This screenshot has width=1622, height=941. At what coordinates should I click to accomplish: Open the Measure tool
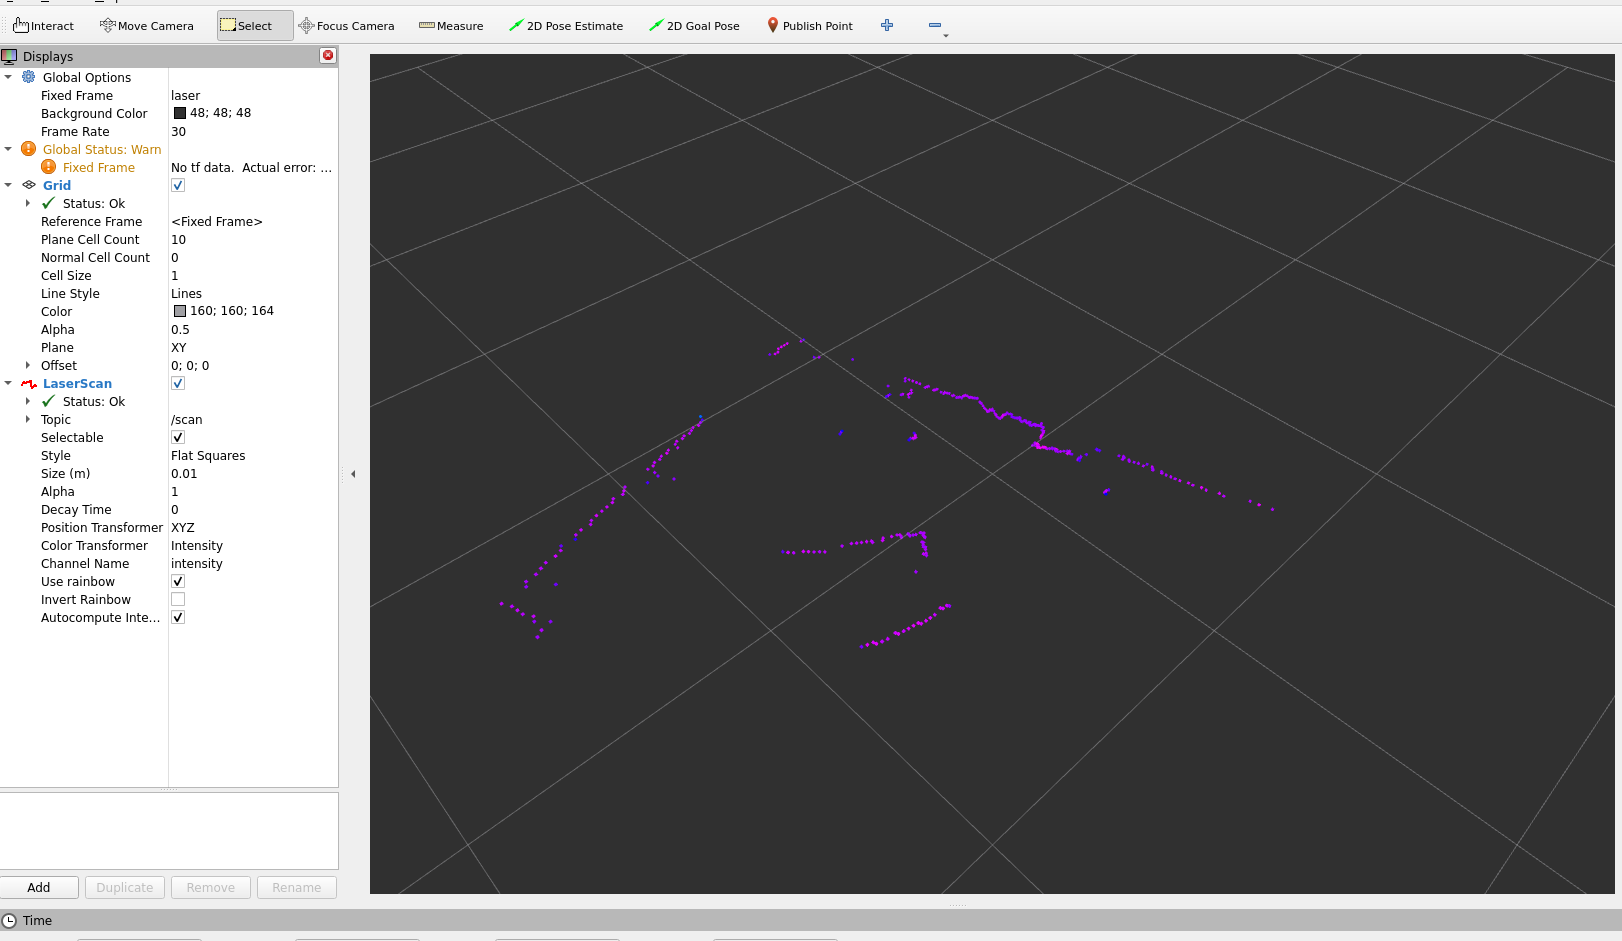(x=450, y=25)
